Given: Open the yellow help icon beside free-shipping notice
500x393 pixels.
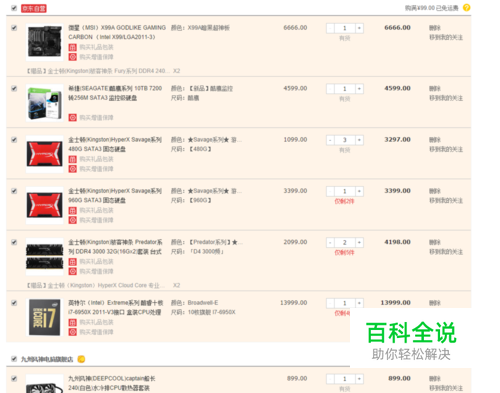Looking at the screenshot, I should coord(467,7).
